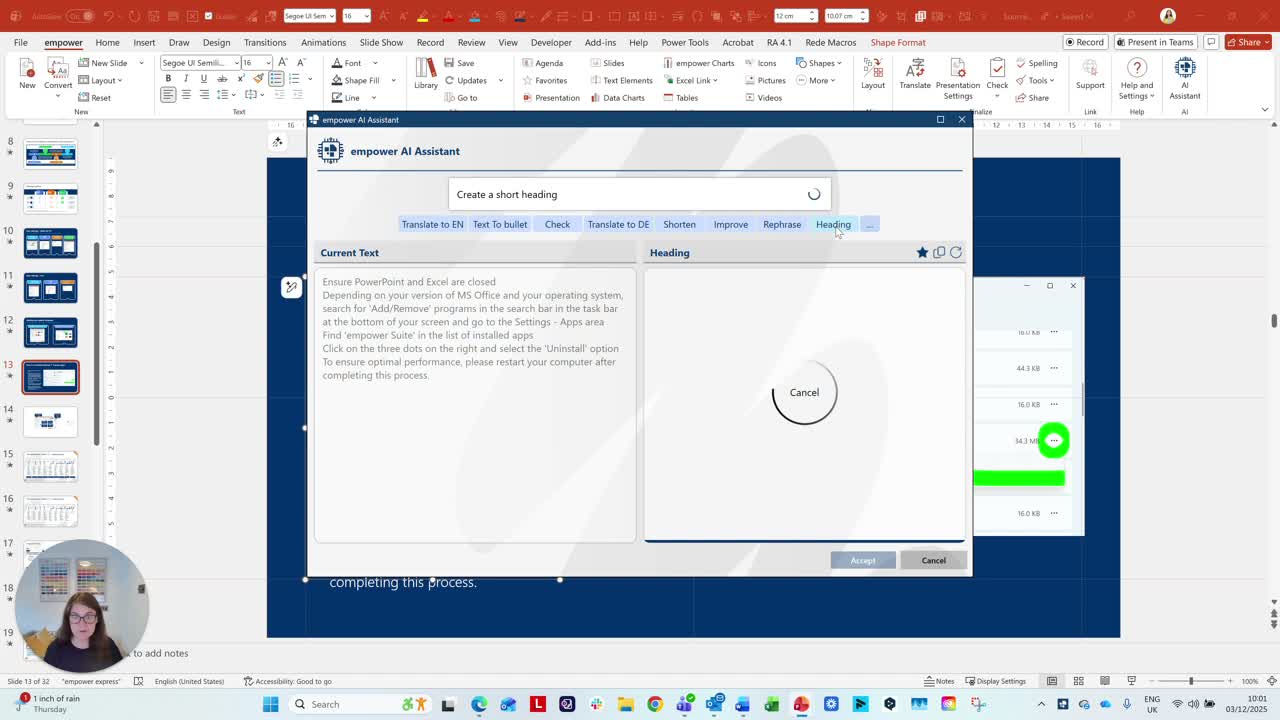Select slide 14 thumbnail
Viewport: 1280px width, 720px height.
click(50, 421)
